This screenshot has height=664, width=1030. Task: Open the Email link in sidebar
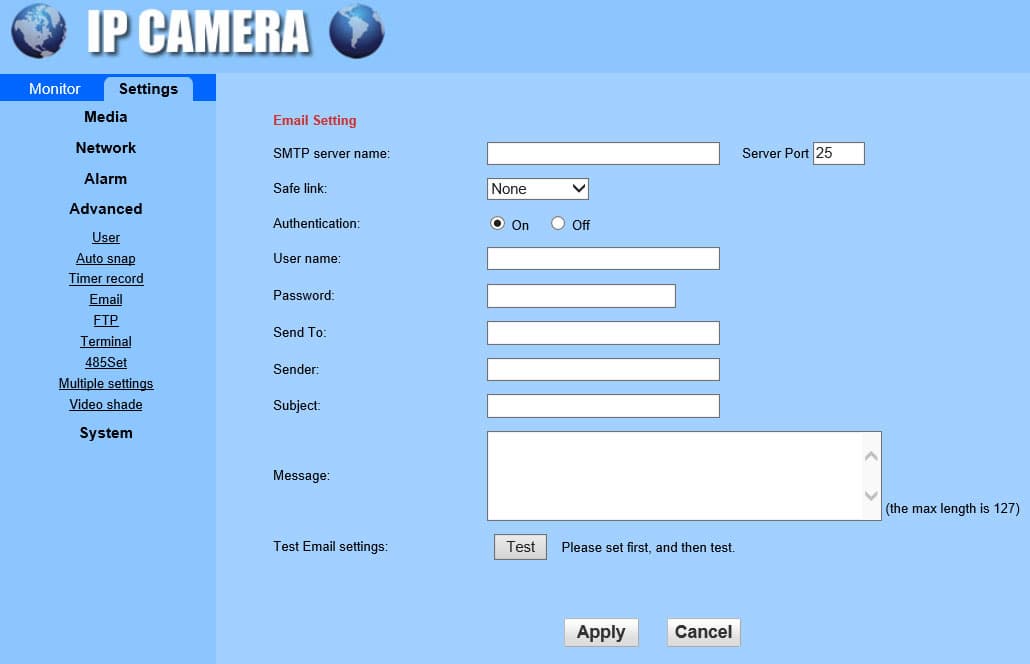[106, 299]
